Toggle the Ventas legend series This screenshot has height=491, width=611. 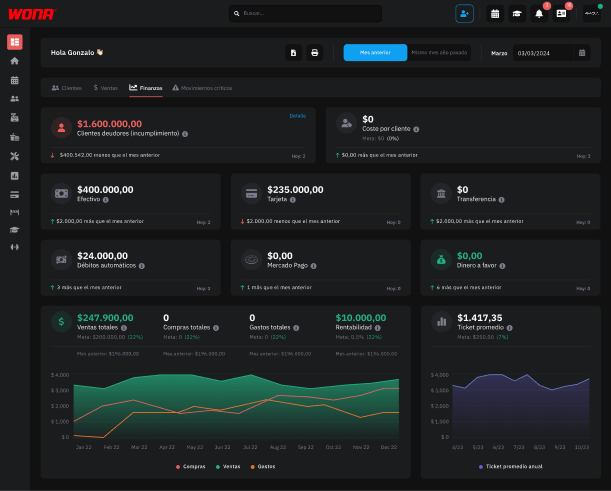[x=228, y=466]
